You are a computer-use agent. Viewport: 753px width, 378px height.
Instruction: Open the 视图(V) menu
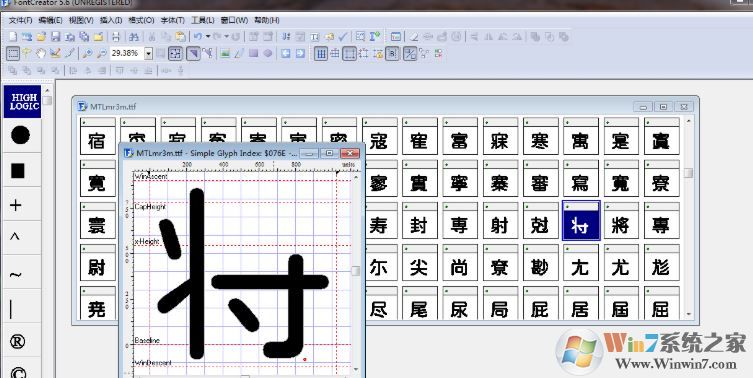[x=81, y=20]
